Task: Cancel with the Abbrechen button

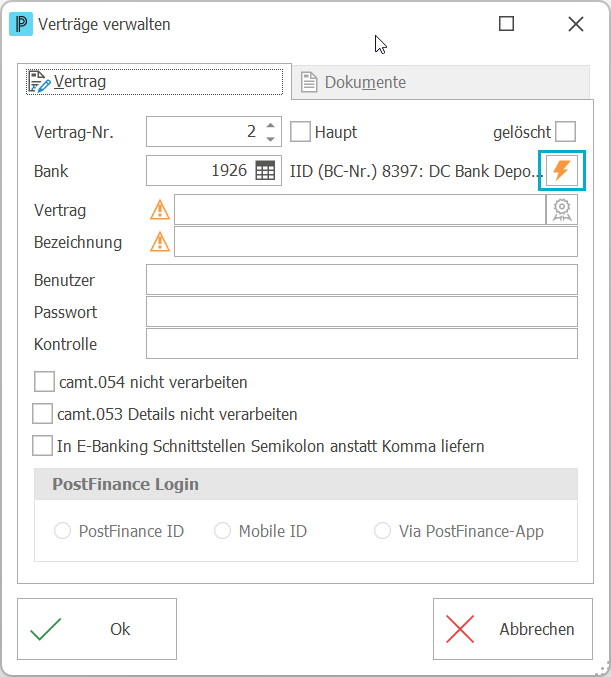Action: click(513, 629)
